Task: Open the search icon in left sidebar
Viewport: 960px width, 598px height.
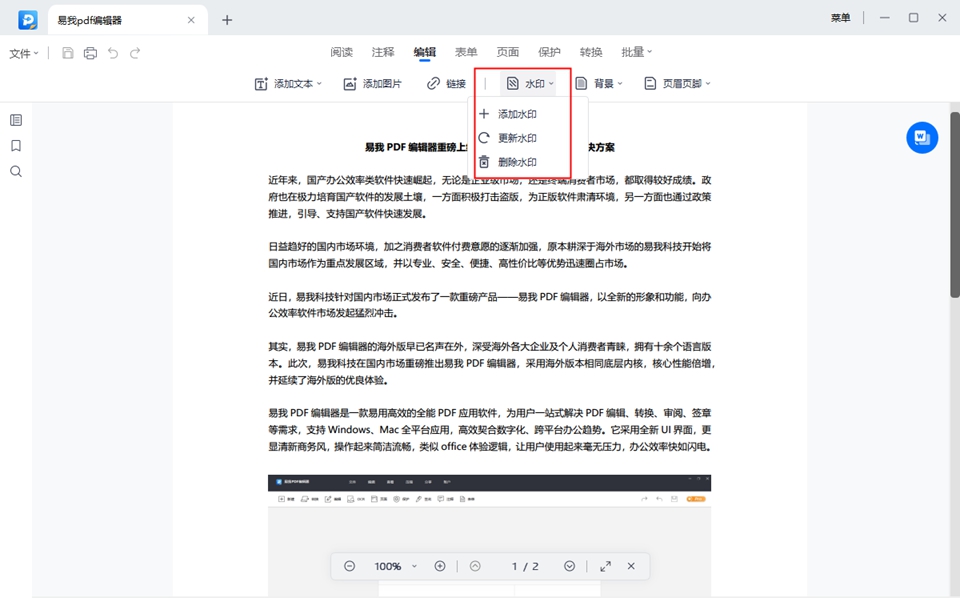Action: pos(16,171)
